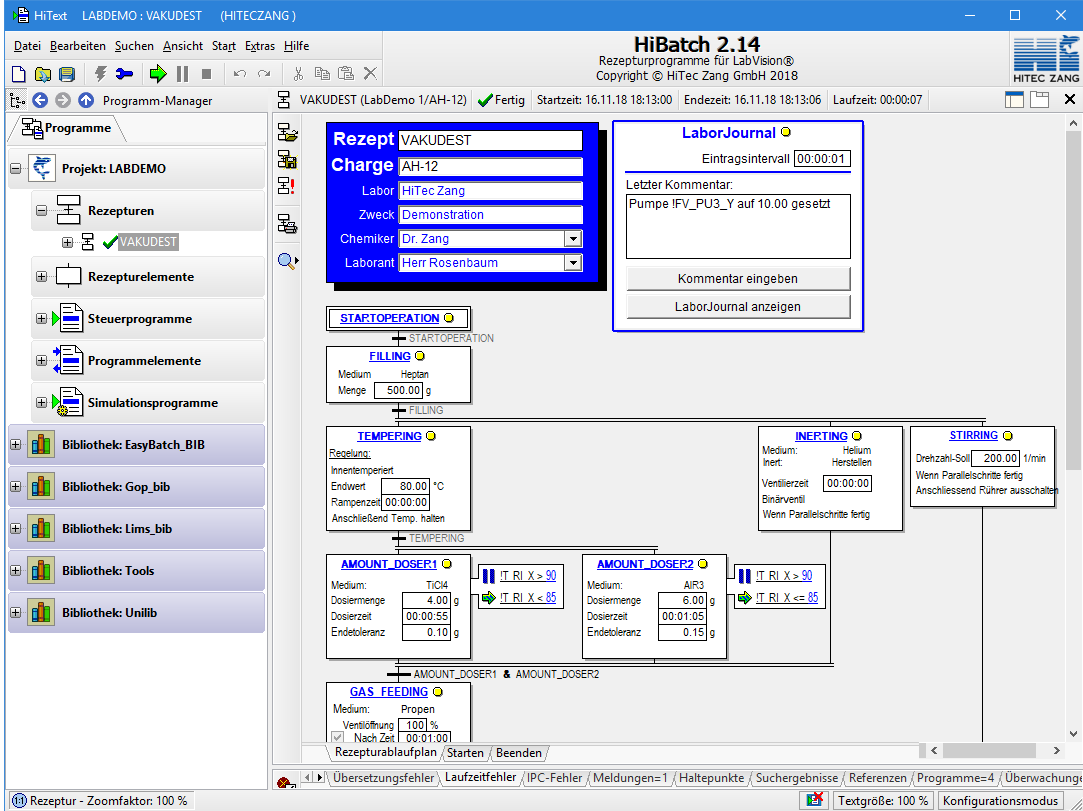
Task: Click yellow indicator beside INERTING
Action: (x=856, y=436)
